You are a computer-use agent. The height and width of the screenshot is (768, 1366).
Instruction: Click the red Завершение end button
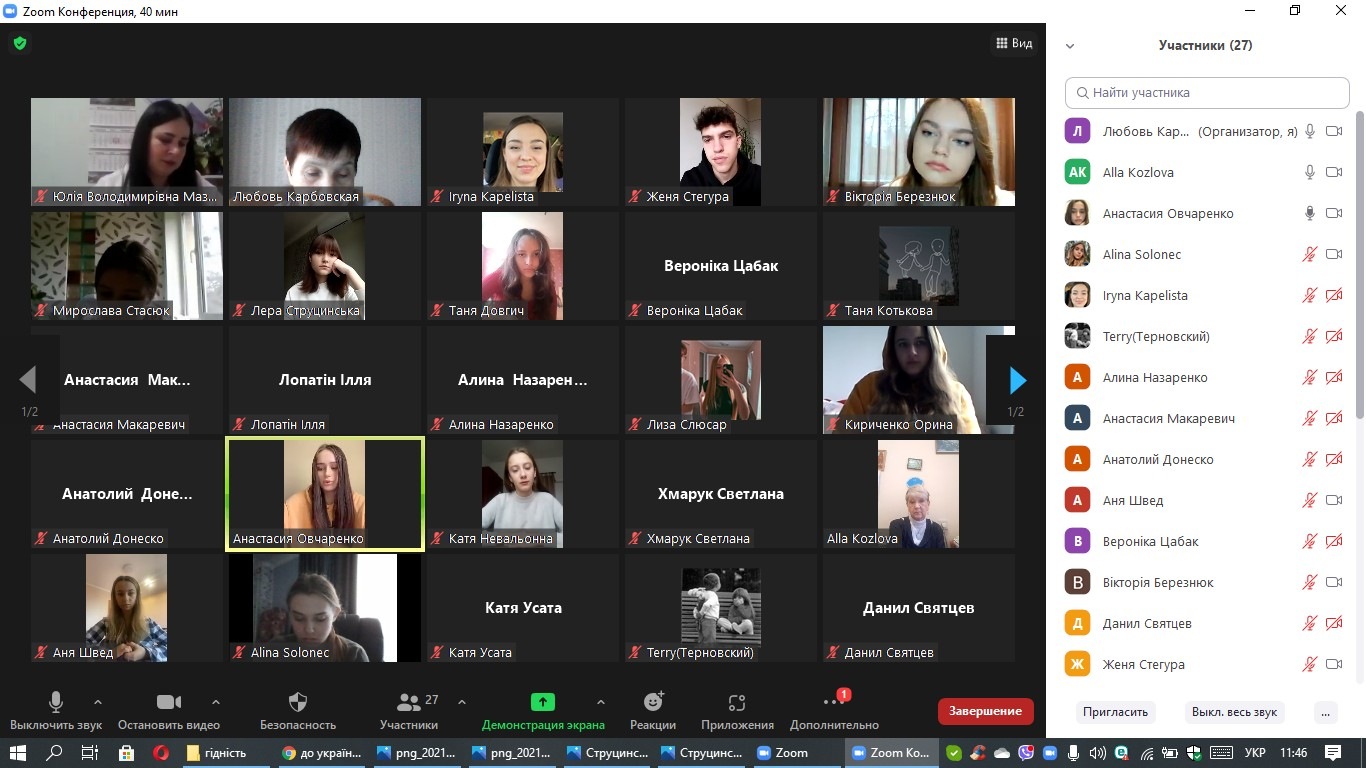pyautogui.click(x=985, y=711)
